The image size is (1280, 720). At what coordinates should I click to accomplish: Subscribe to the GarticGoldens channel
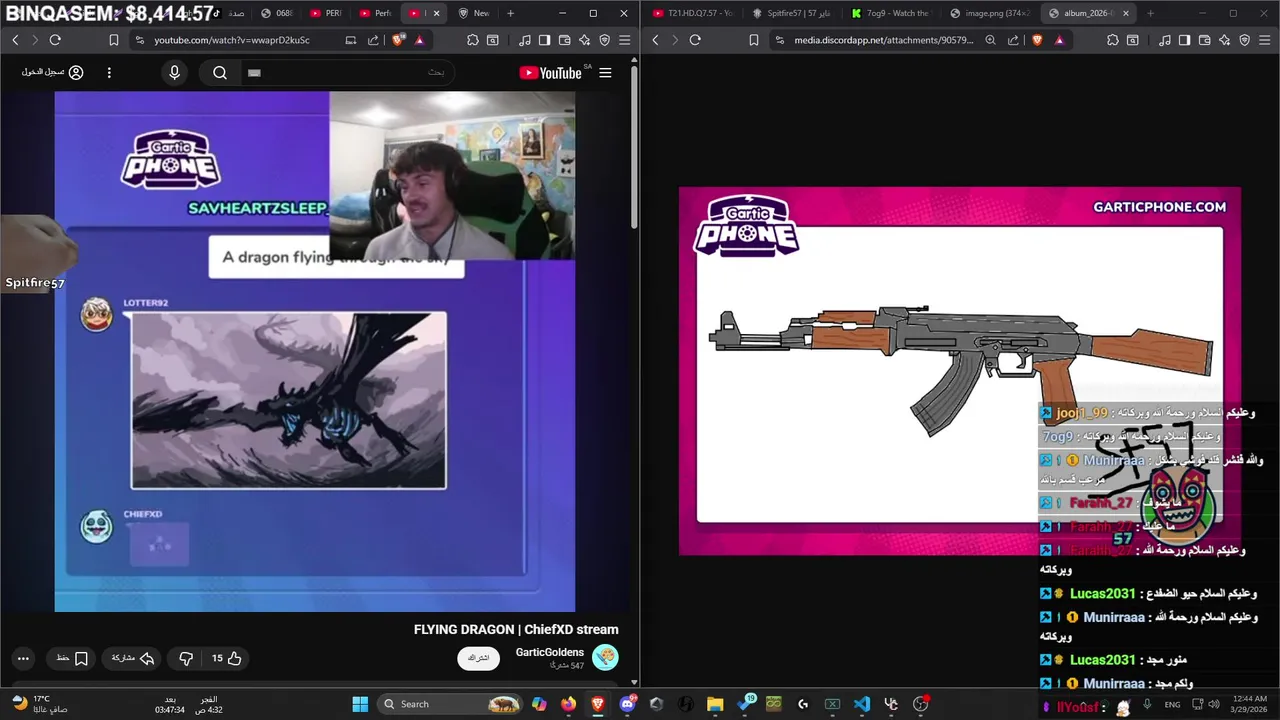click(478, 658)
